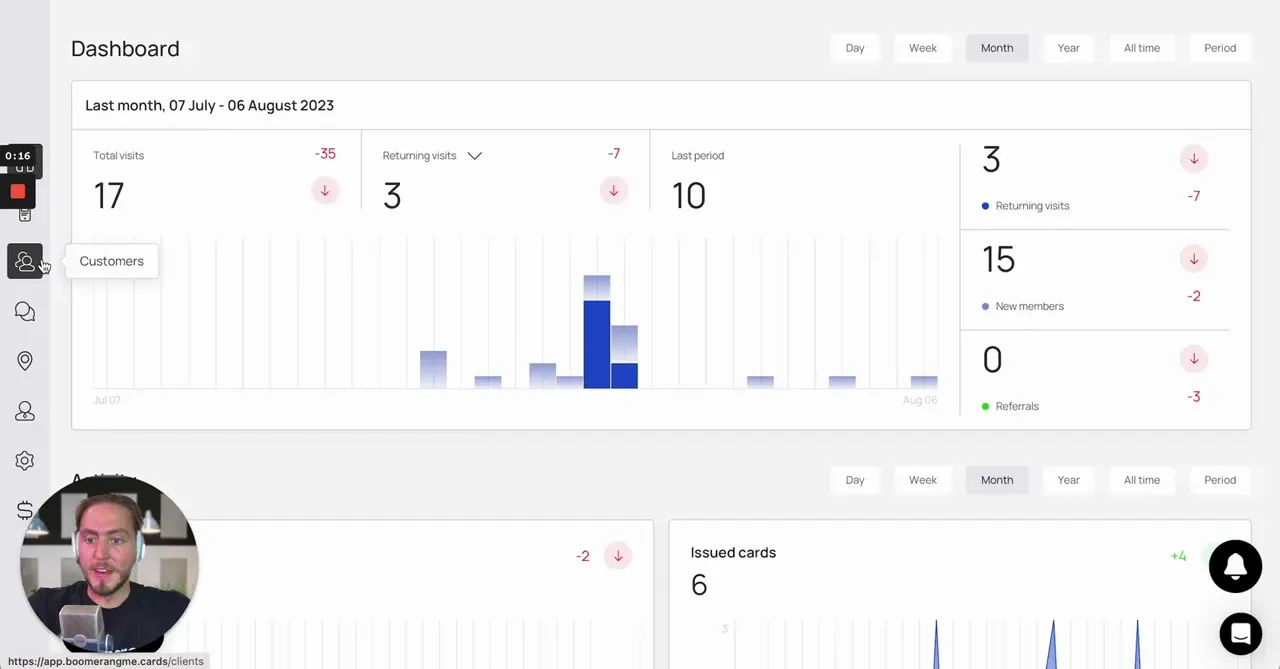Open the settings gear sidebar icon
The height and width of the screenshot is (669, 1280).
coord(25,460)
